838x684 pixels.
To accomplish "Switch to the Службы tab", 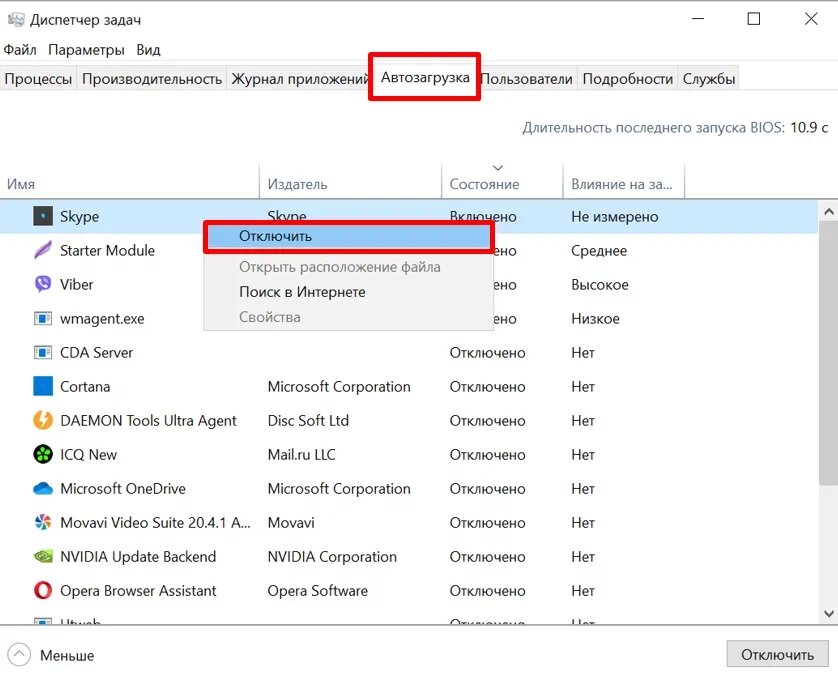I will click(709, 79).
